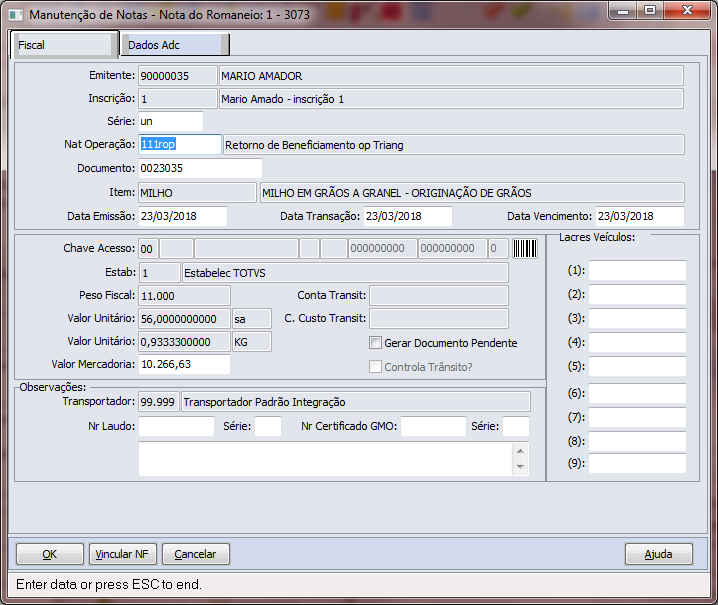Click Valor Unitário value 56,0000000000
Screen dimensions: 718x605
[x=185, y=319]
